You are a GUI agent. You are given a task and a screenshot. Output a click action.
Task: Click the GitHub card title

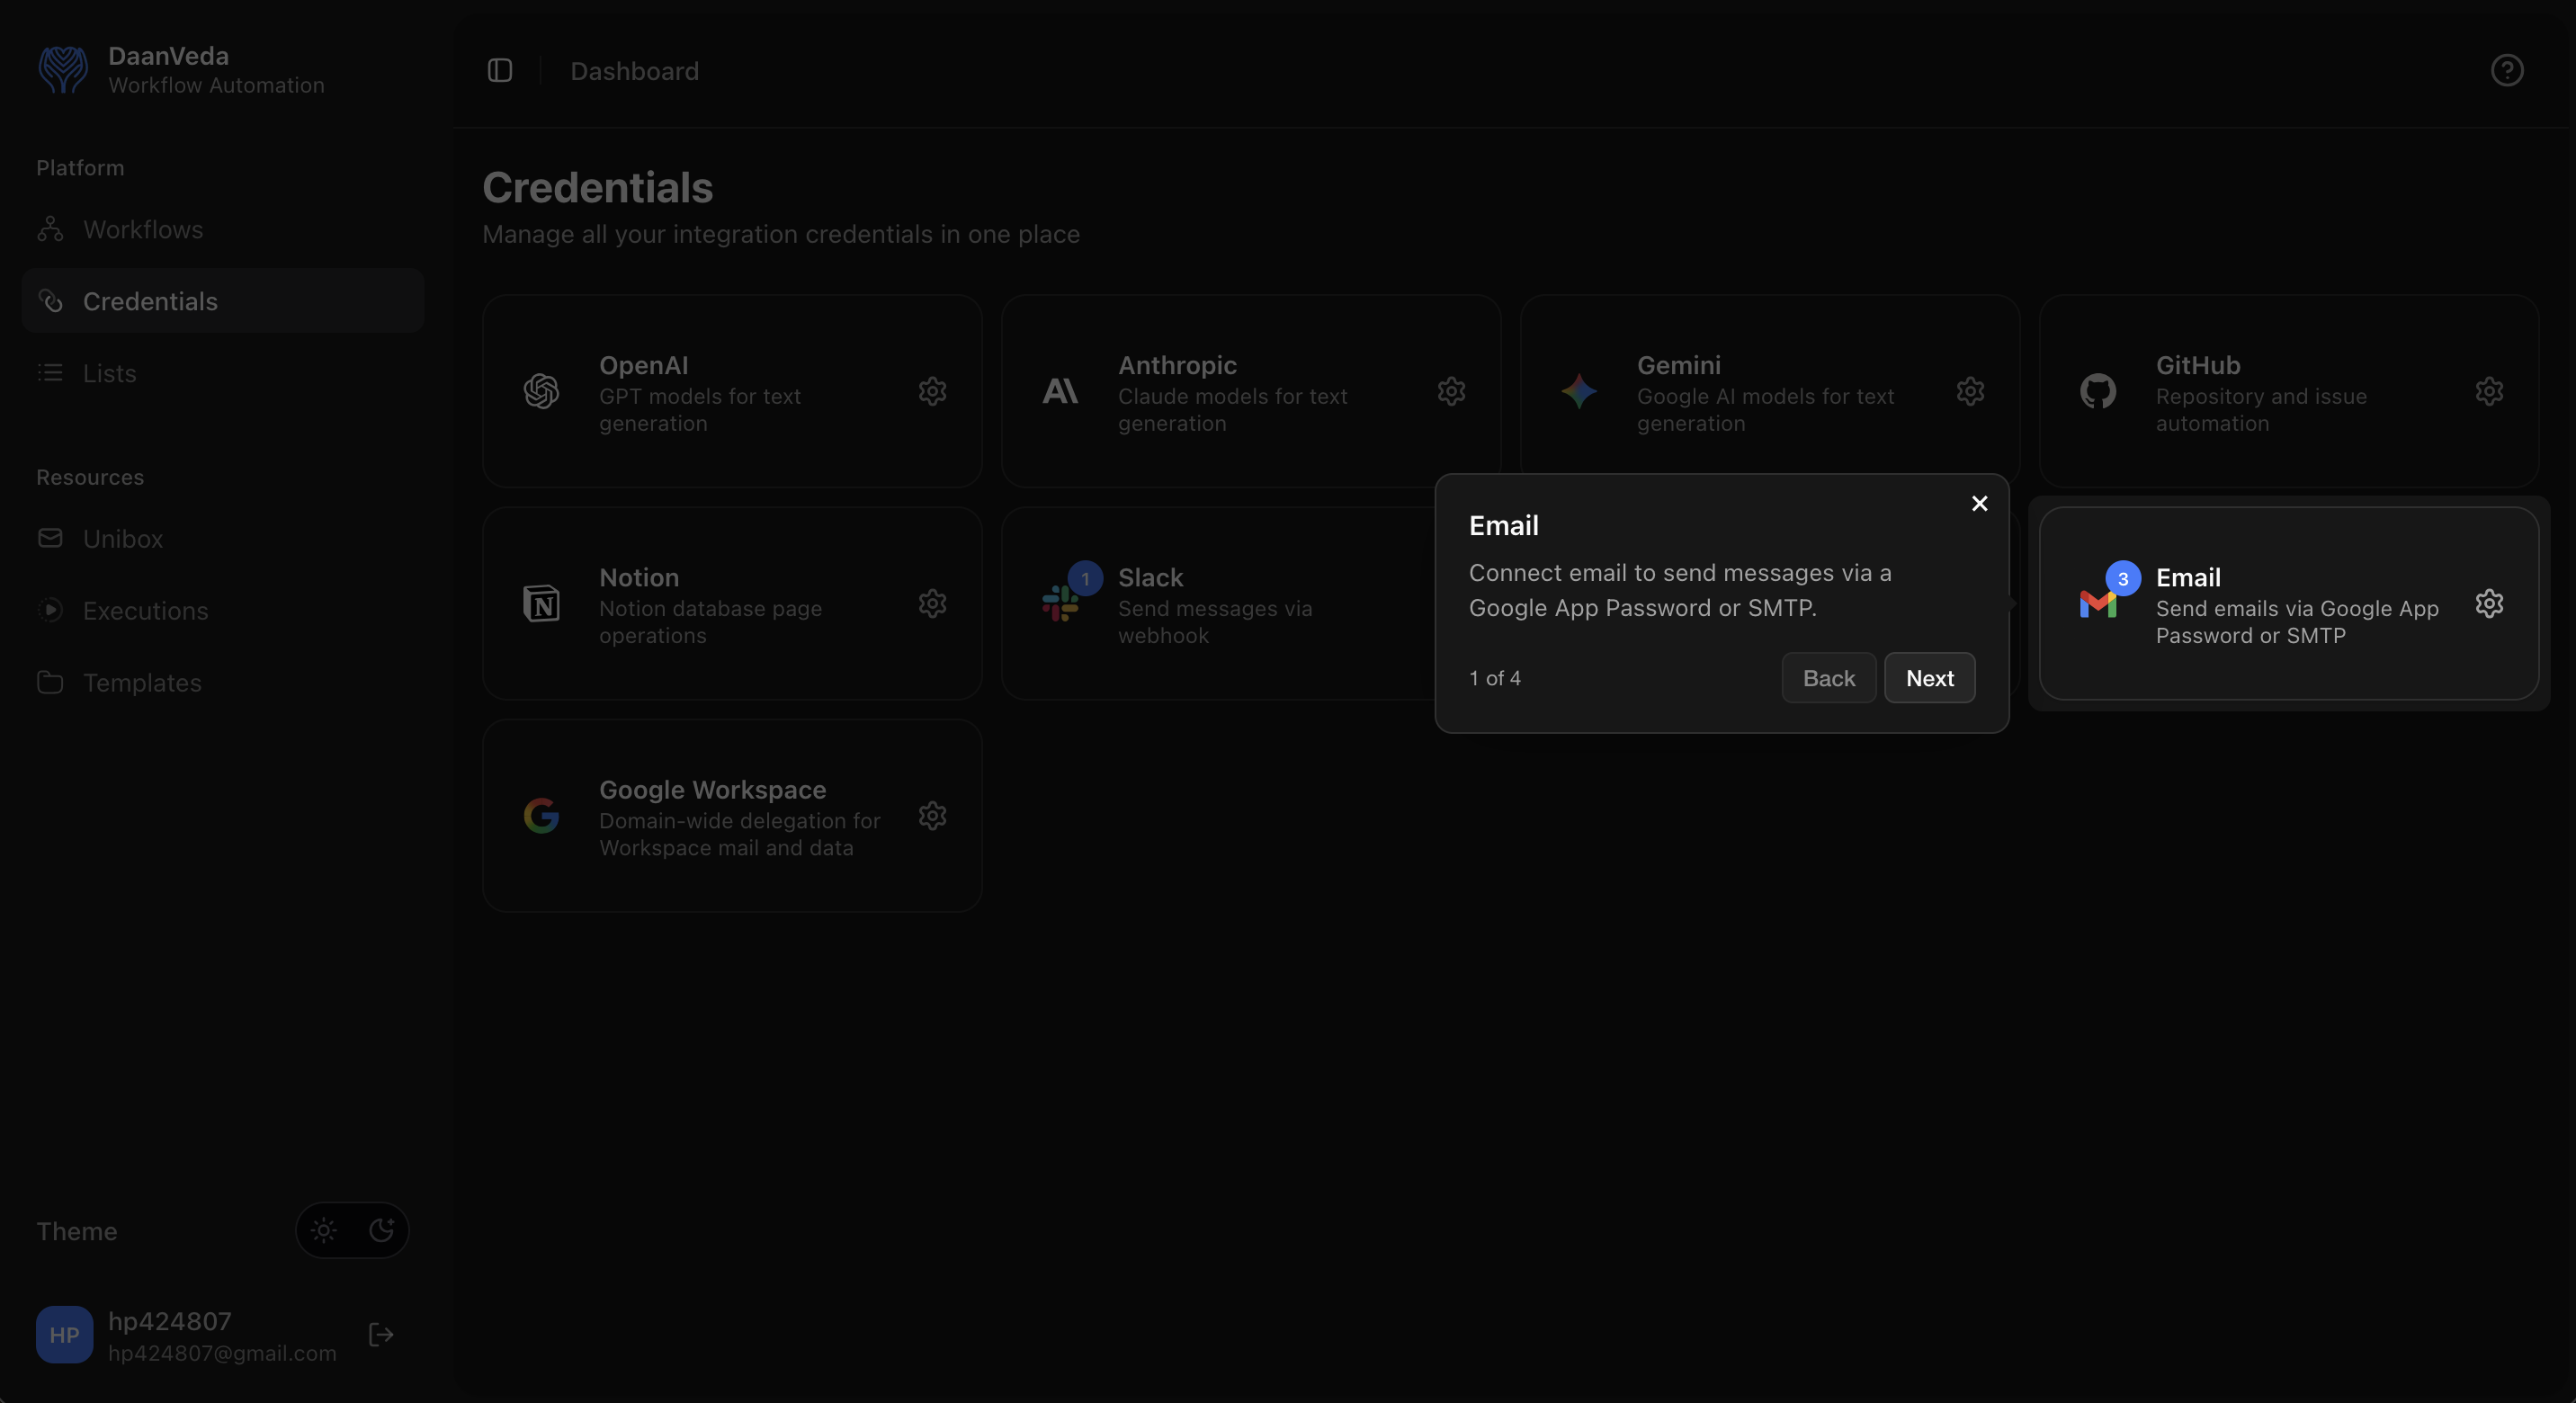point(2197,365)
